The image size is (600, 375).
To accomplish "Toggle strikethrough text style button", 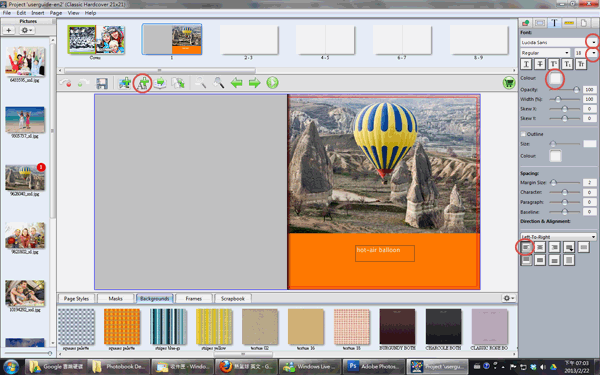I will [540, 64].
